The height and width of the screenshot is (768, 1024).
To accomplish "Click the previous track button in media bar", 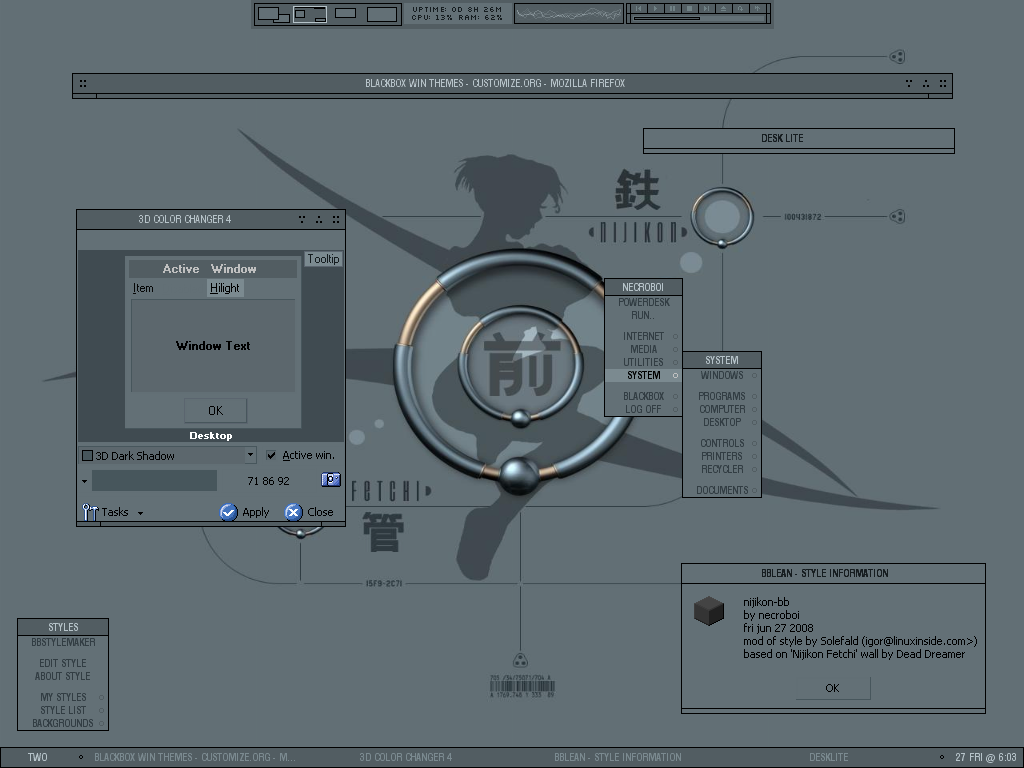I will (x=639, y=8).
